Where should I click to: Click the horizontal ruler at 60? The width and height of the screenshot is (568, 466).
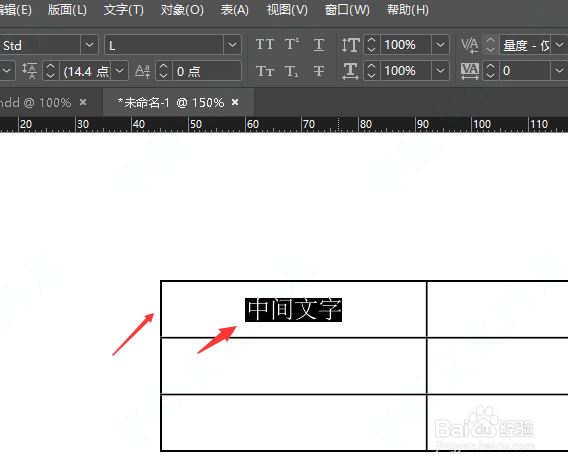pyautogui.click(x=252, y=124)
